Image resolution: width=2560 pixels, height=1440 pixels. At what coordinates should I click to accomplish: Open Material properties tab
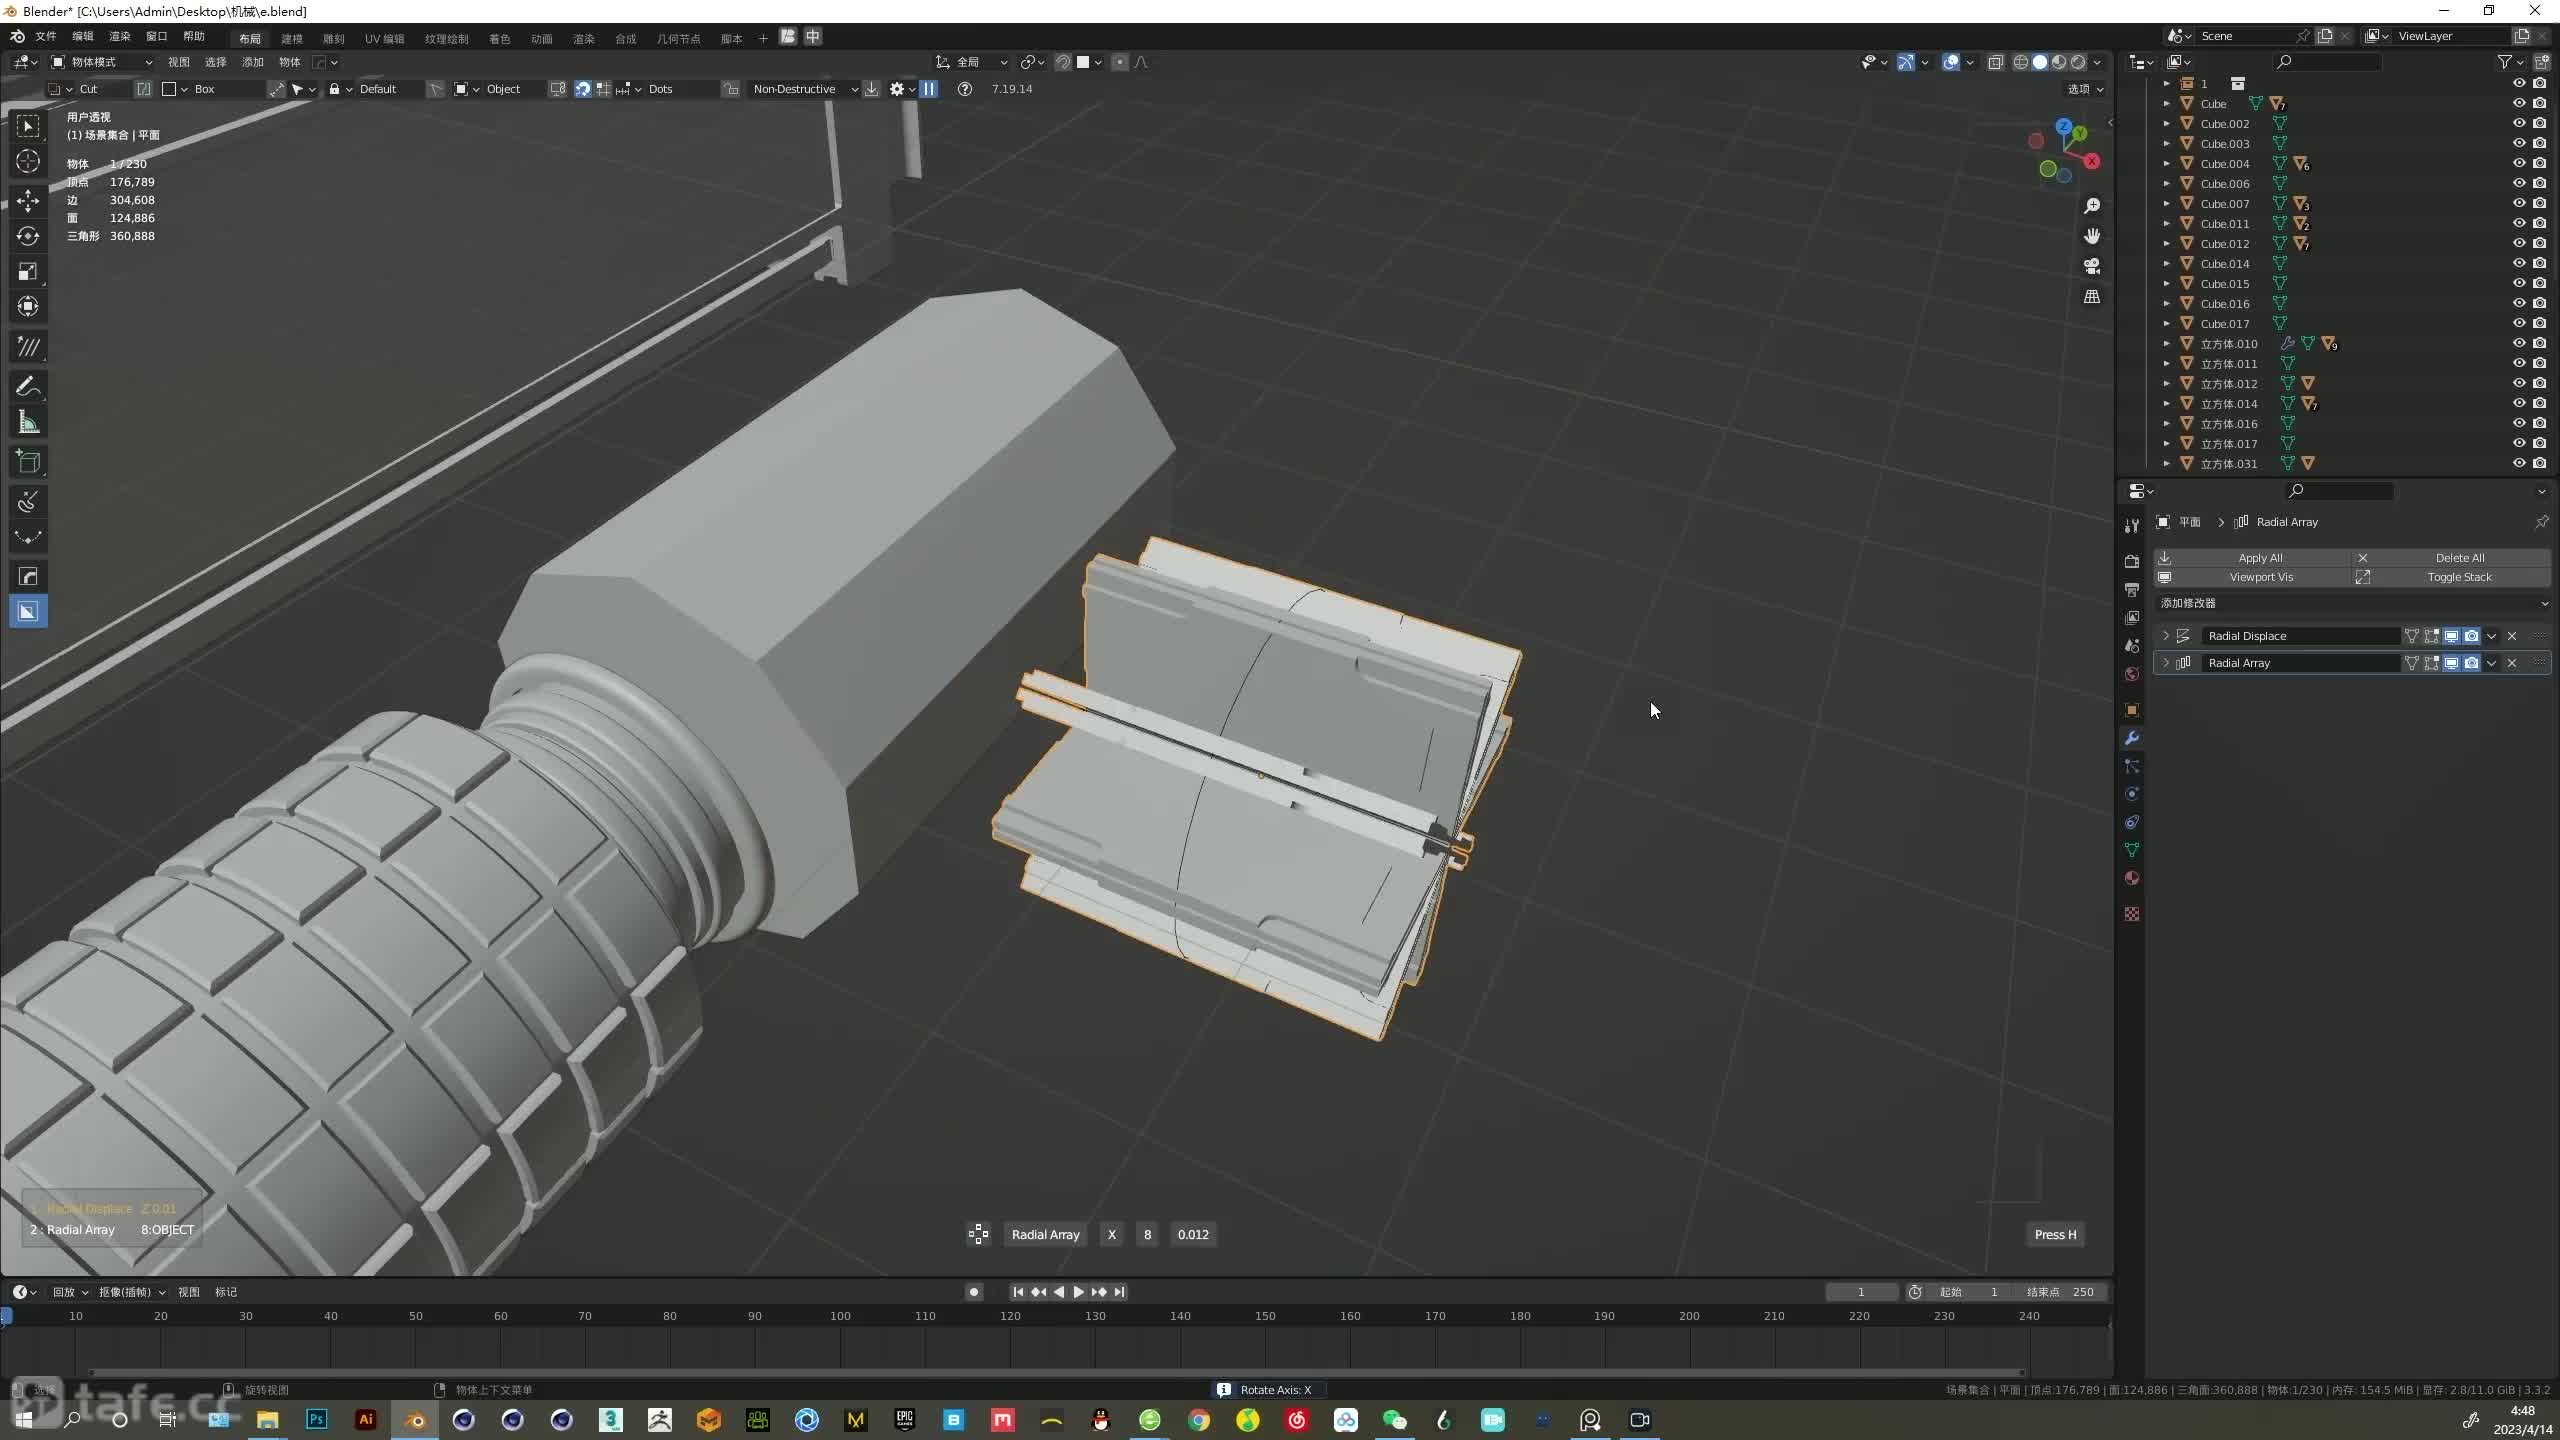tap(2132, 878)
